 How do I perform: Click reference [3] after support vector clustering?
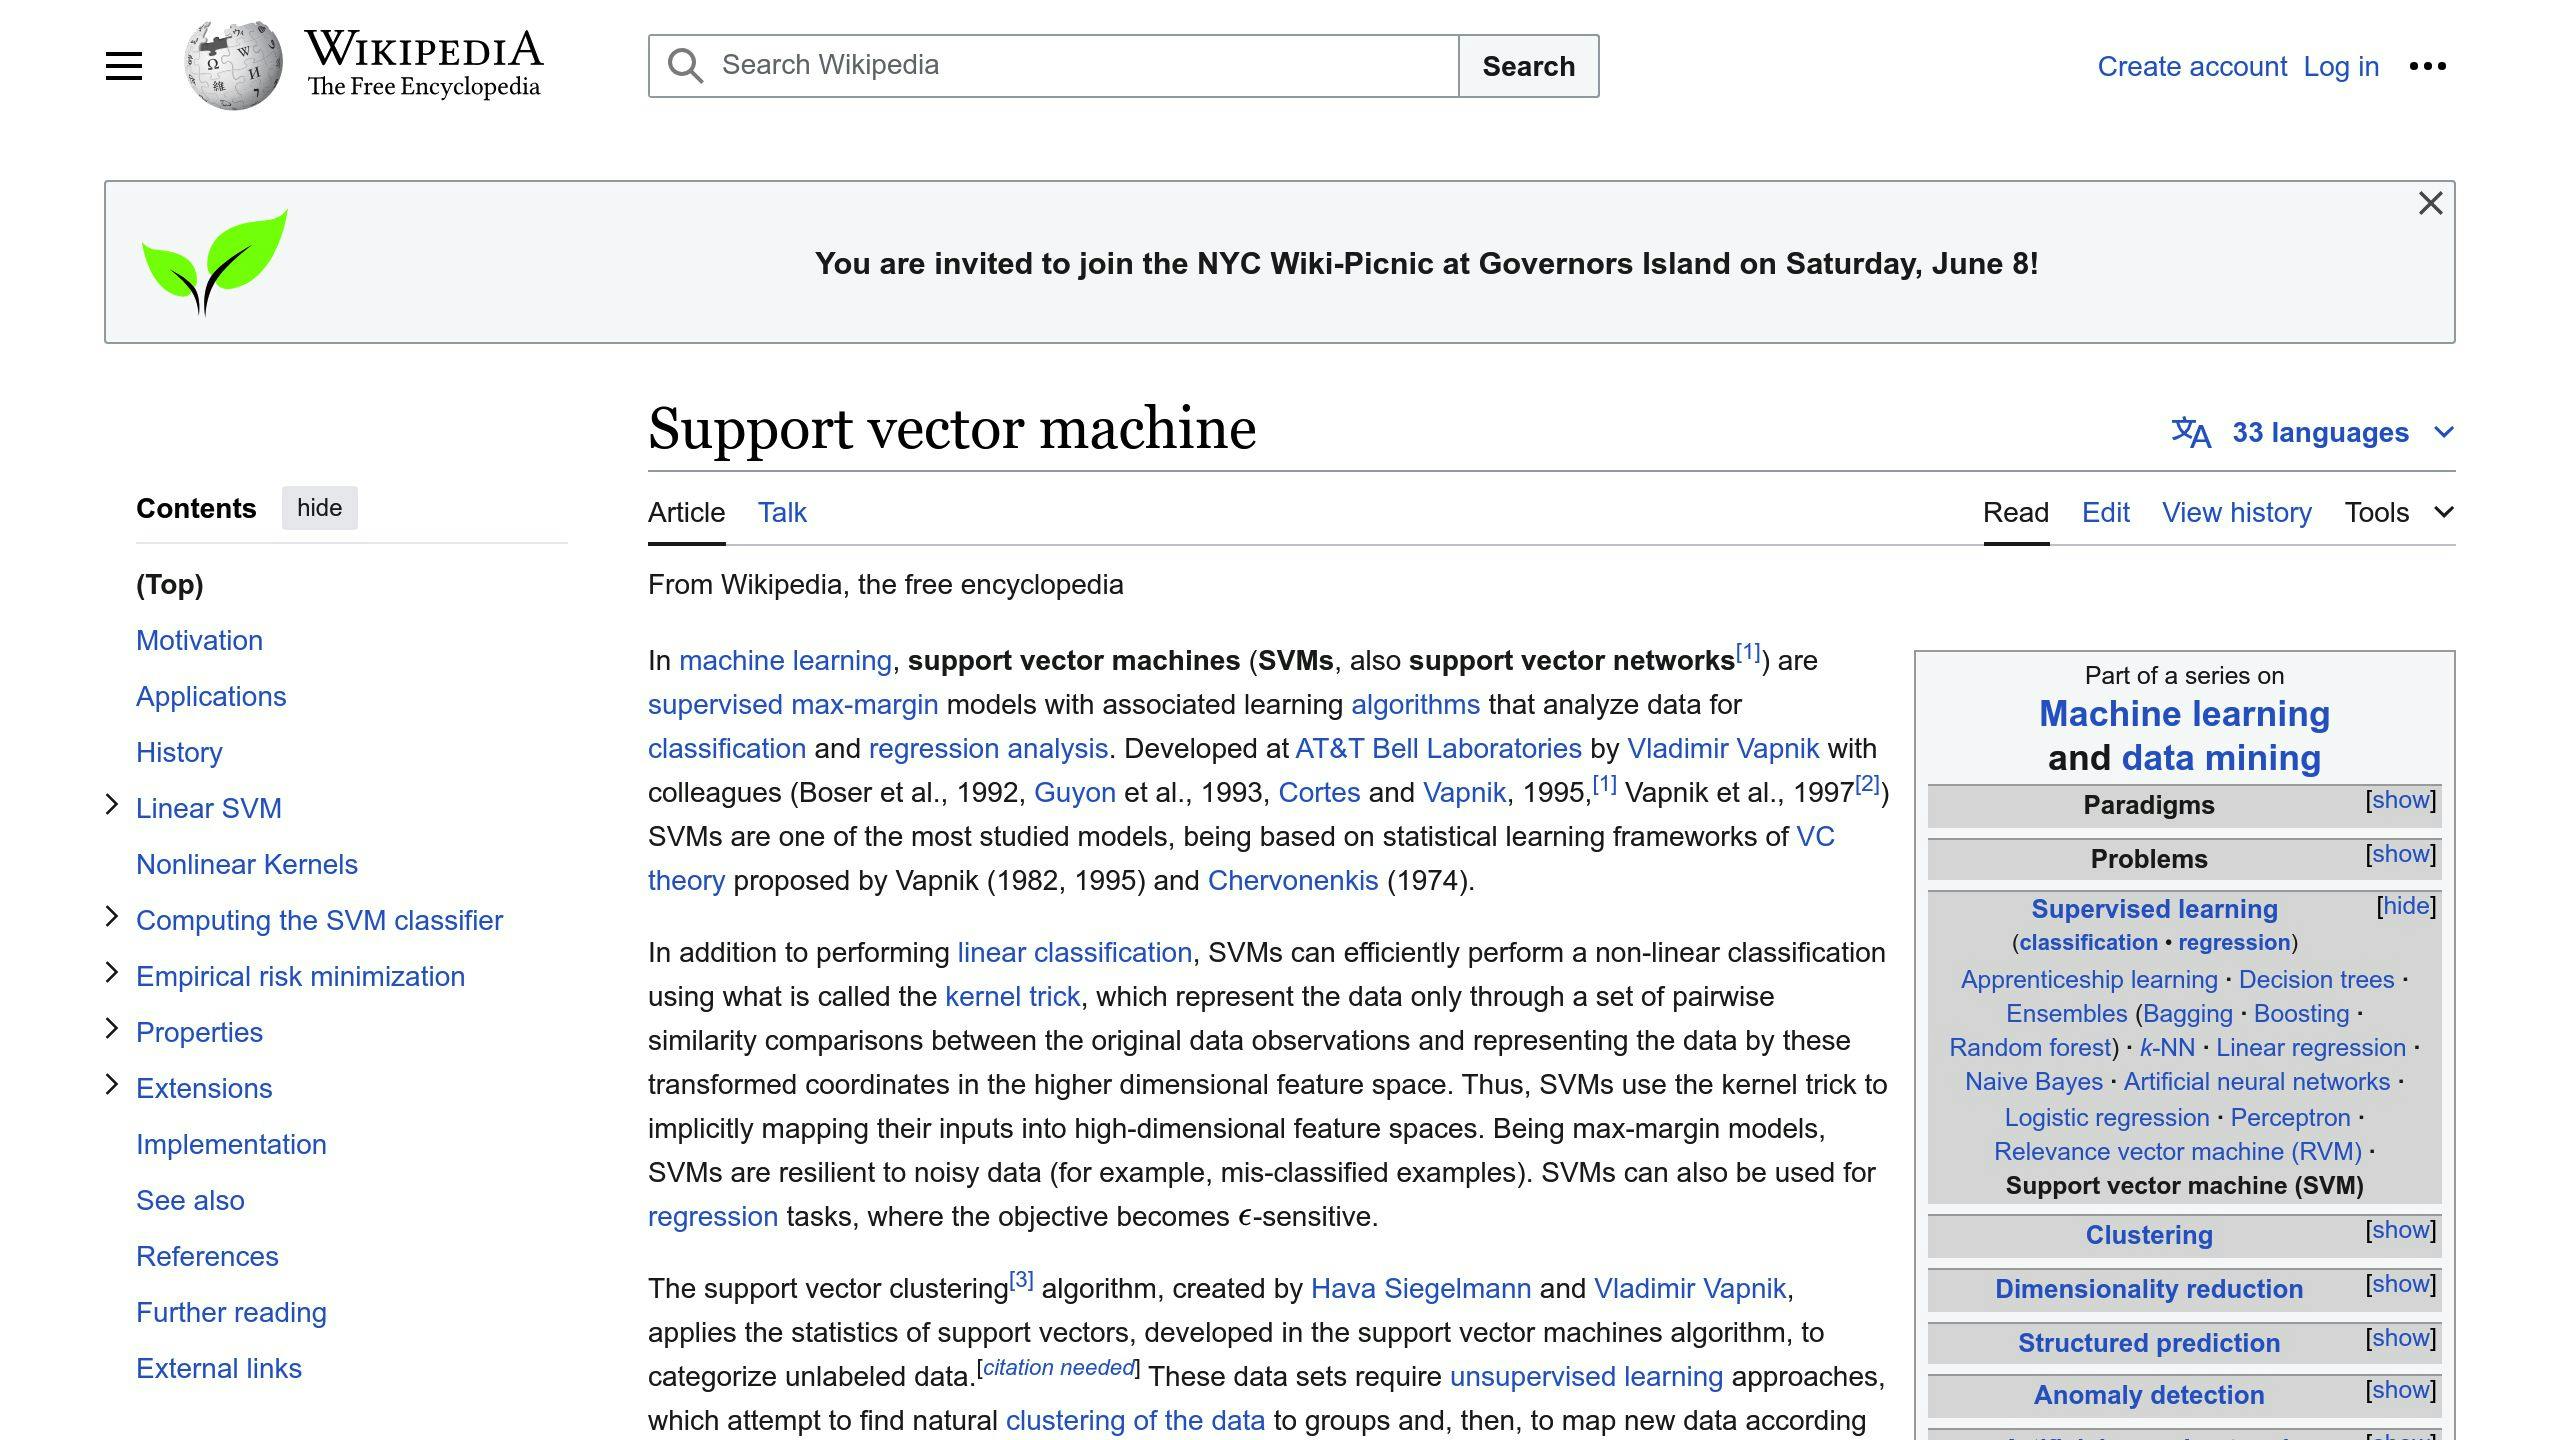coord(1021,1280)
